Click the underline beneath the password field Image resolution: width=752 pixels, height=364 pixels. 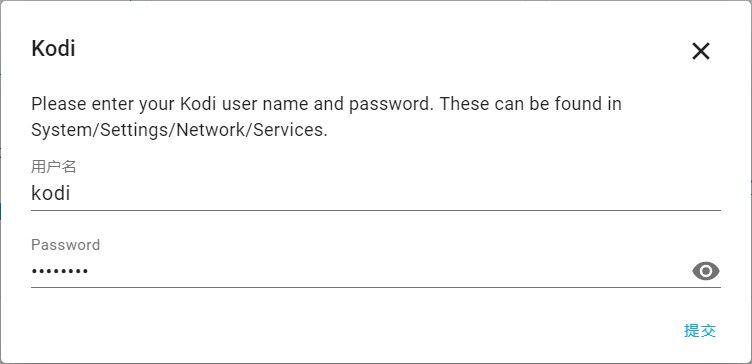(x=376, y=287)
